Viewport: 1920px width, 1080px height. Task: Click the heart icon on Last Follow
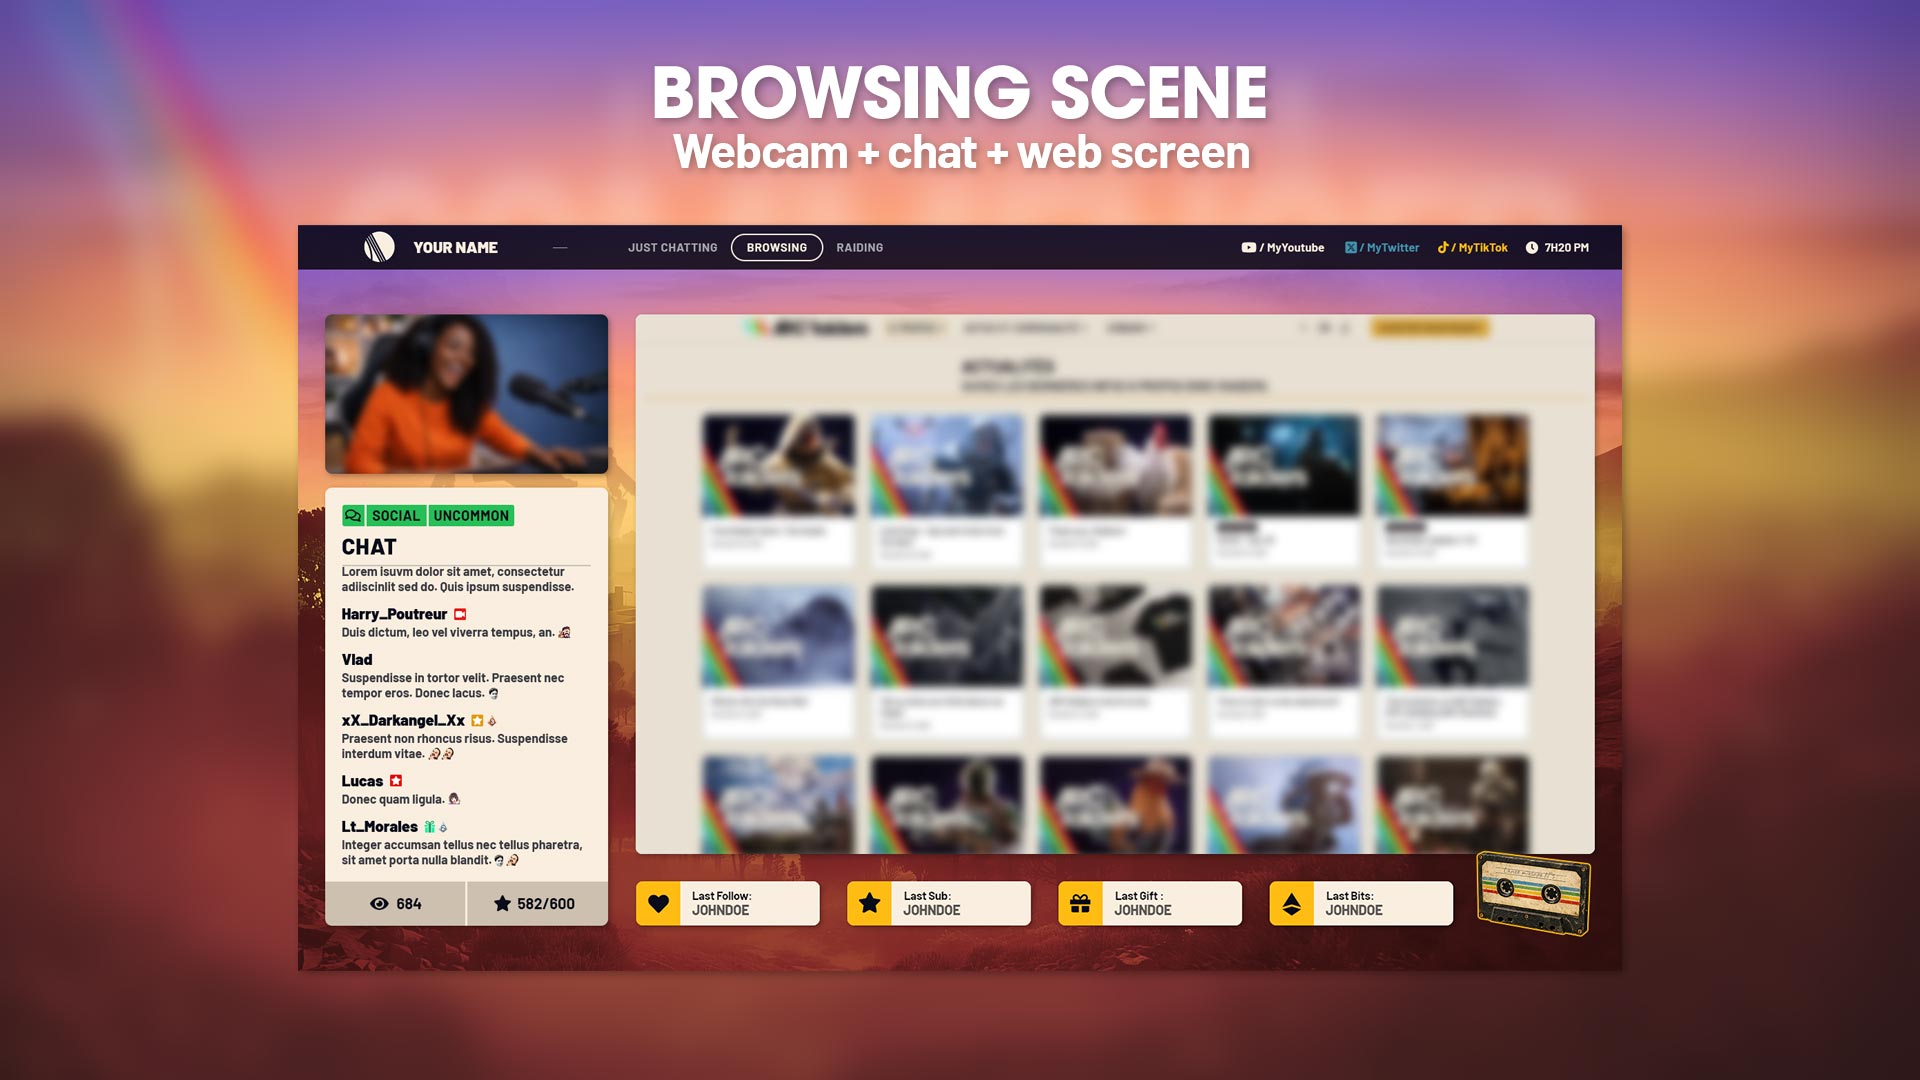click(658, 904)
